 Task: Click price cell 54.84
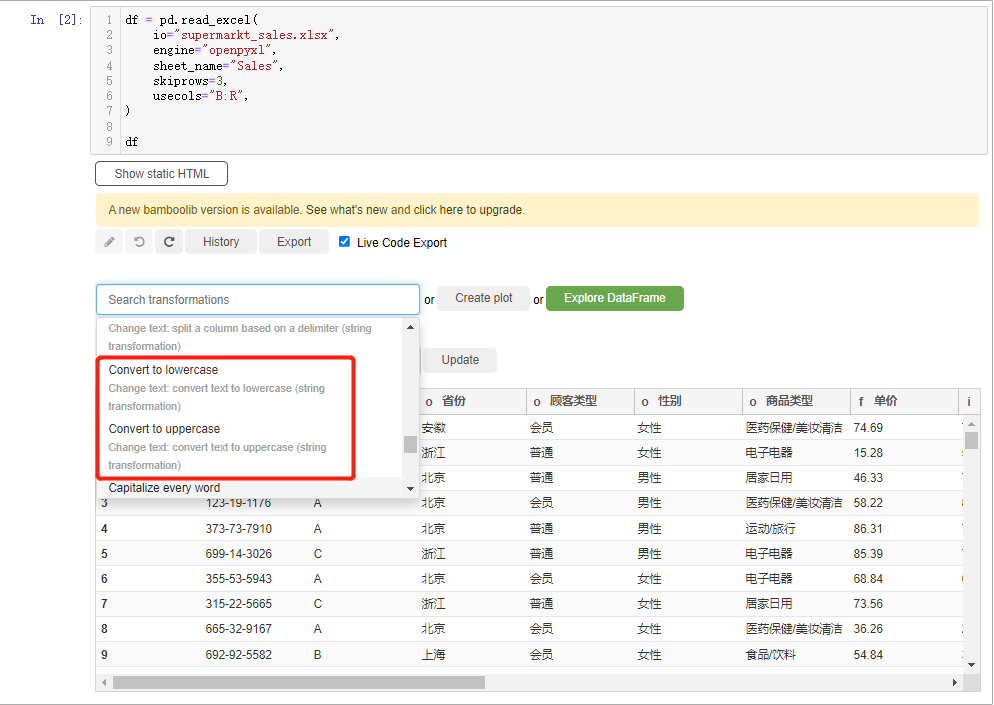(868, 655)
